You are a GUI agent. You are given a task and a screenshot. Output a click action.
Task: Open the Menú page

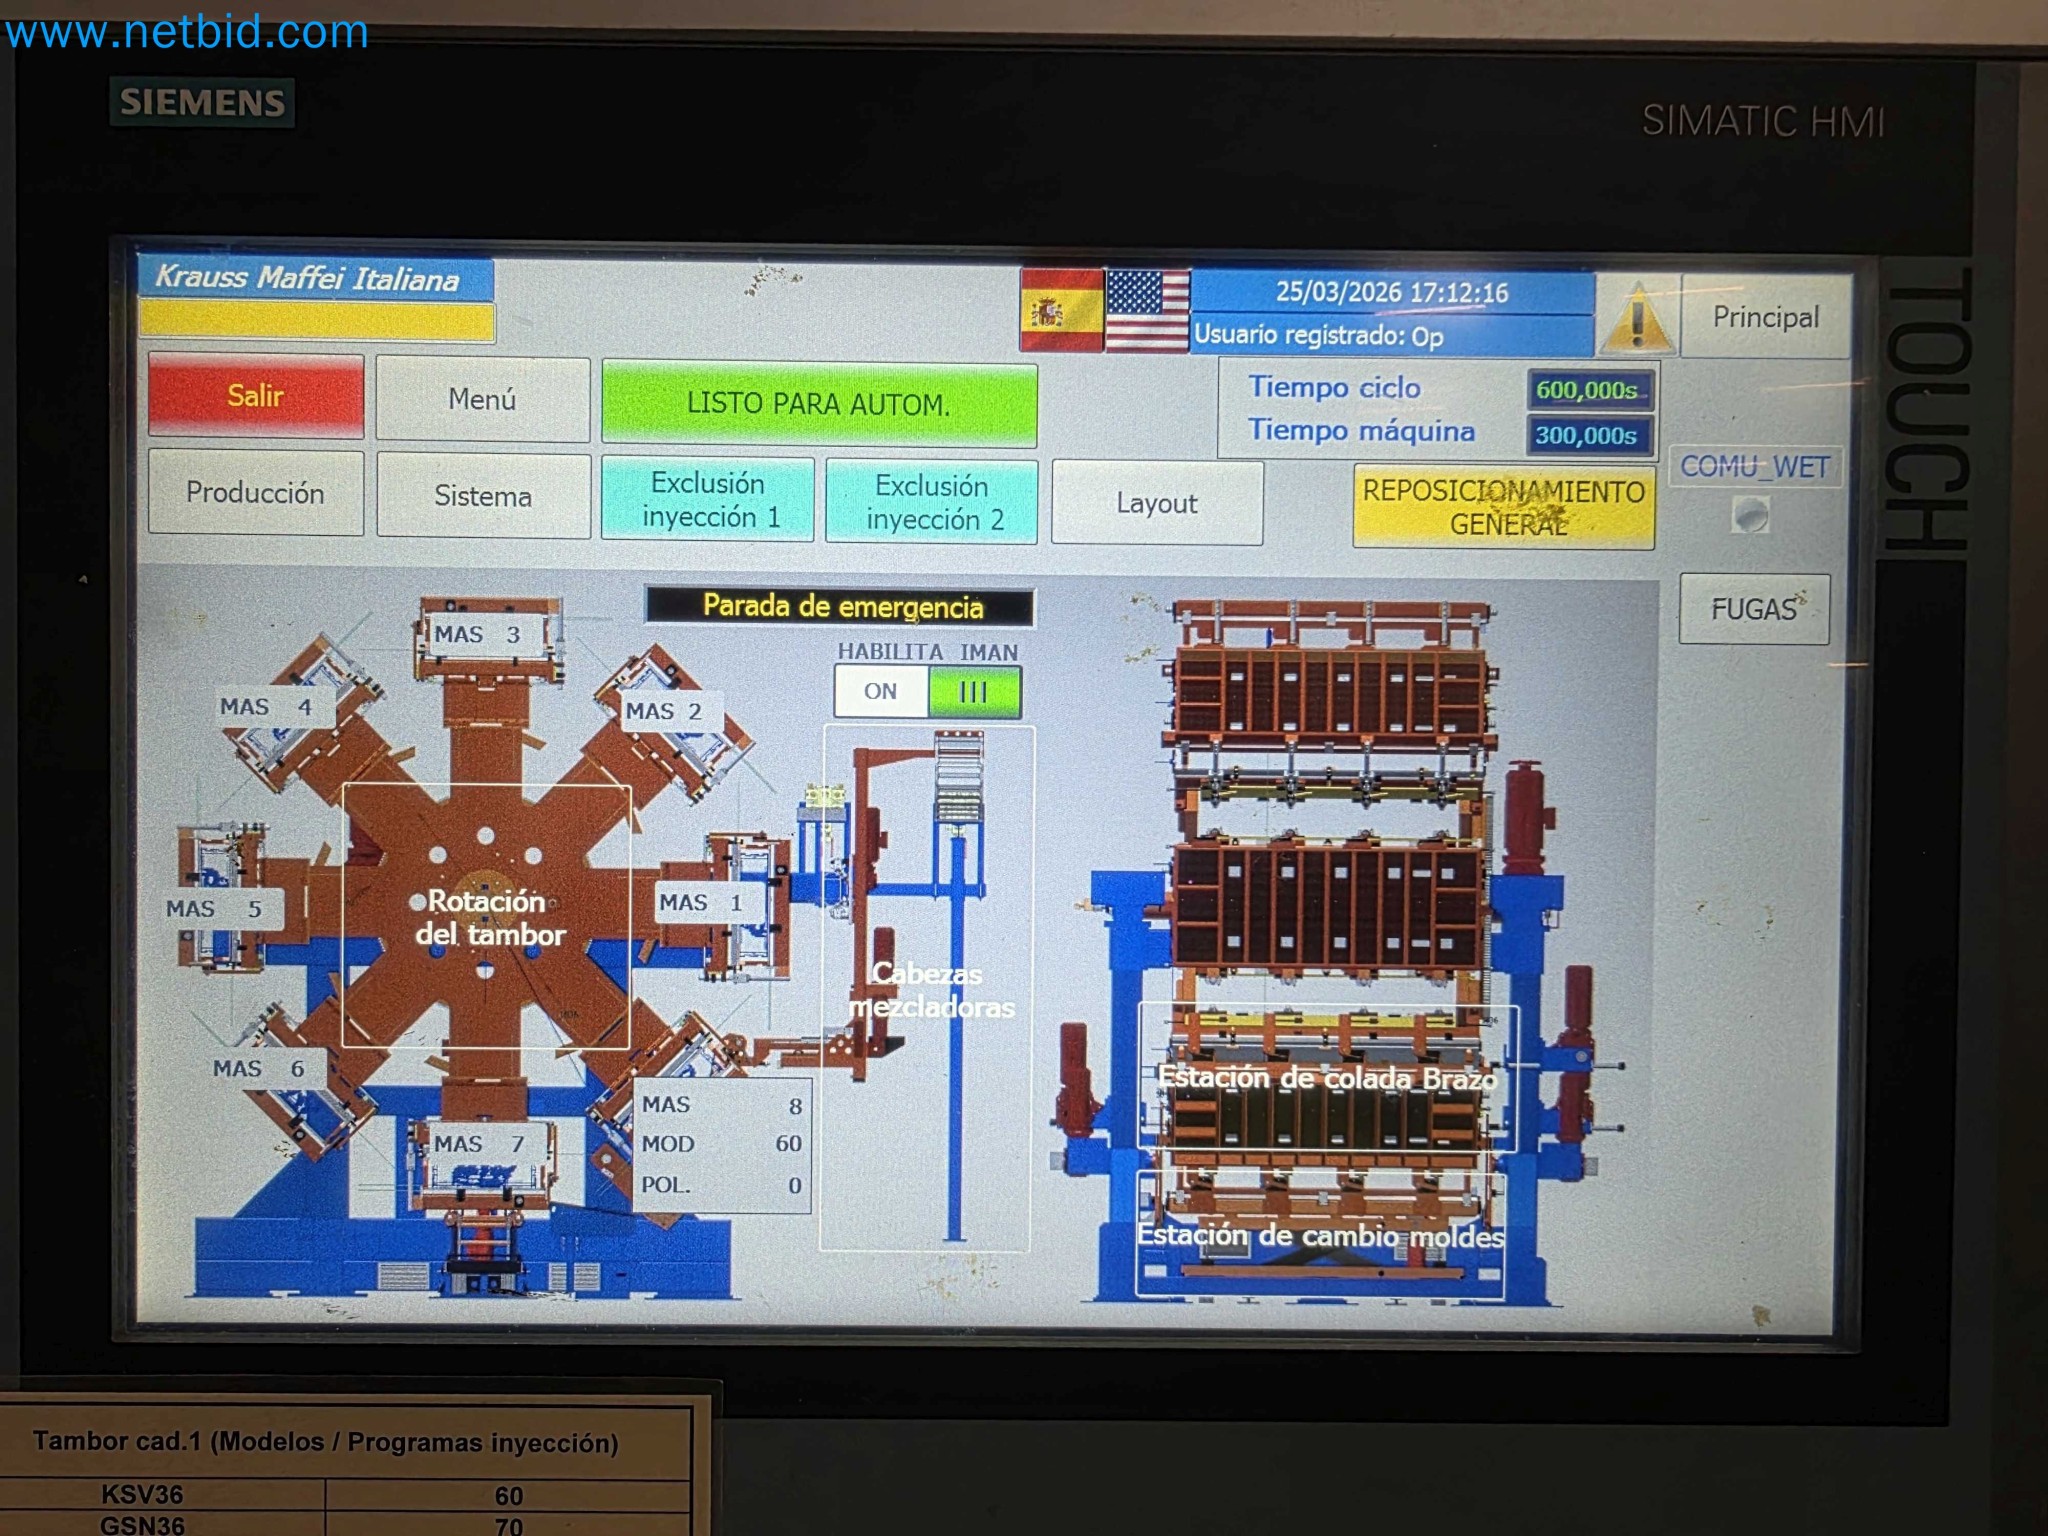point(482,399)
